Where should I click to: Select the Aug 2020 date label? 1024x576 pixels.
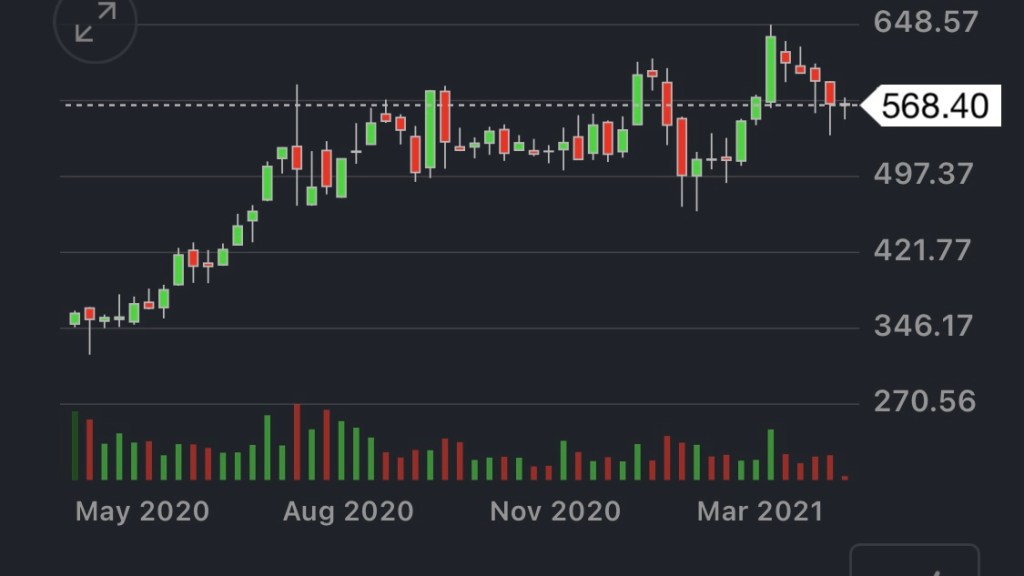tap(348, 512)
